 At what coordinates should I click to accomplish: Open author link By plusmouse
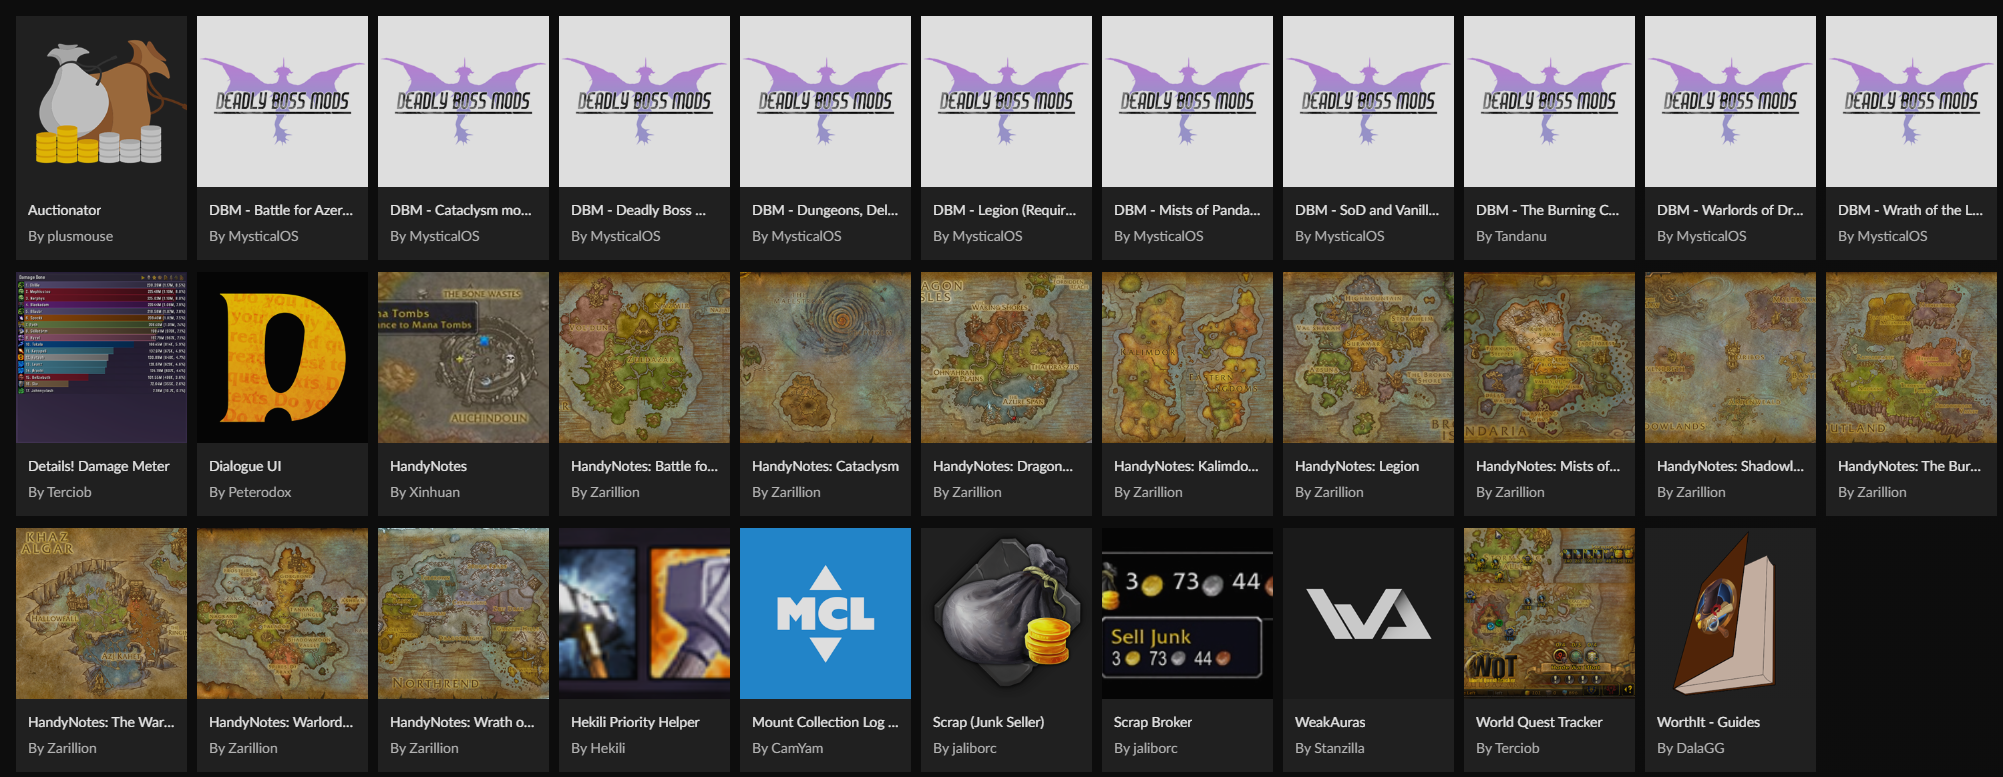70,236
